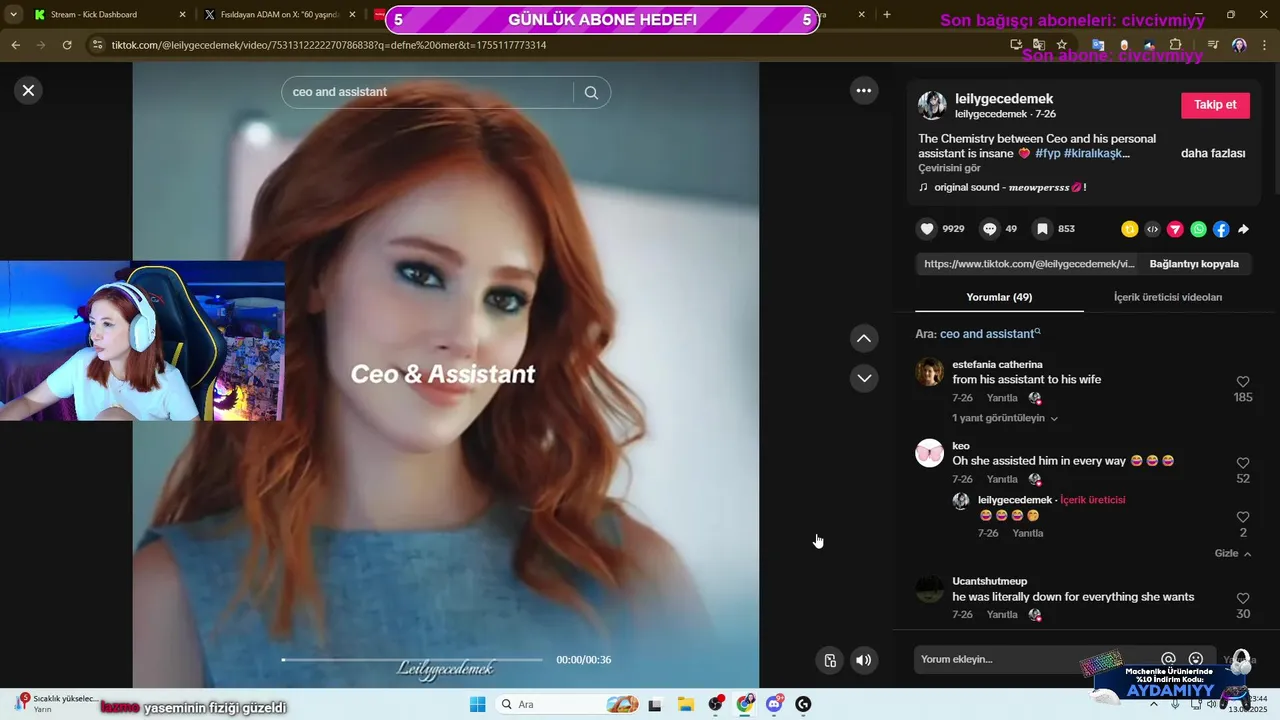Open the browser Extensions puzzle icon
1280x720 pixels.
coord(1176,45)
